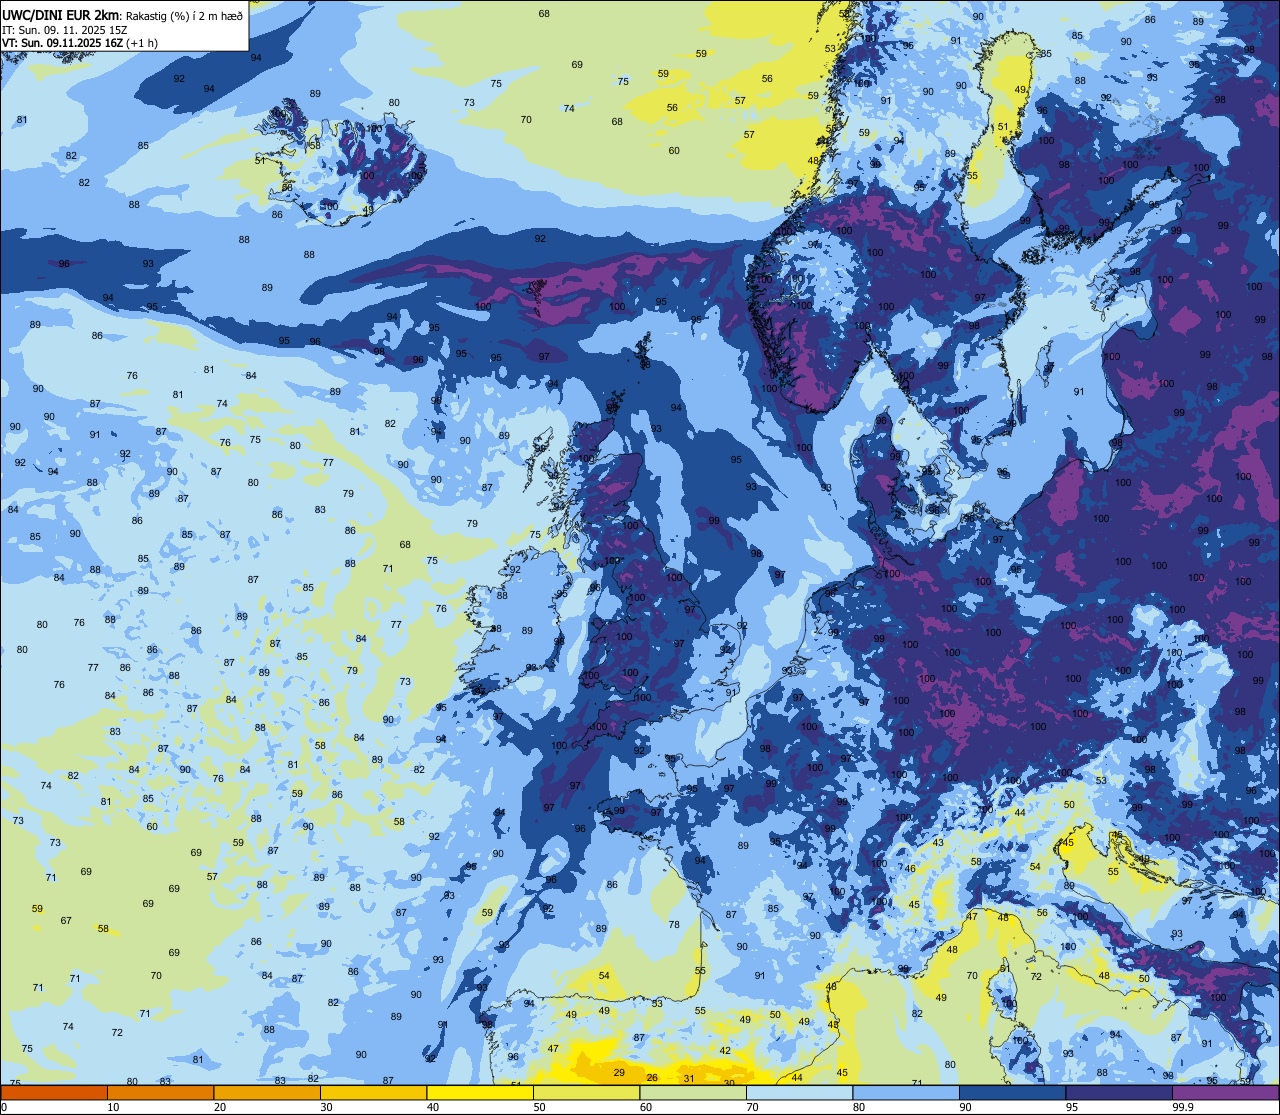Image resolution: width=1280 pixels, height=1115 pixels.
Task: Click the parameter label Rakastig (%) í 2 m hæð
Action: coord(184,14)
